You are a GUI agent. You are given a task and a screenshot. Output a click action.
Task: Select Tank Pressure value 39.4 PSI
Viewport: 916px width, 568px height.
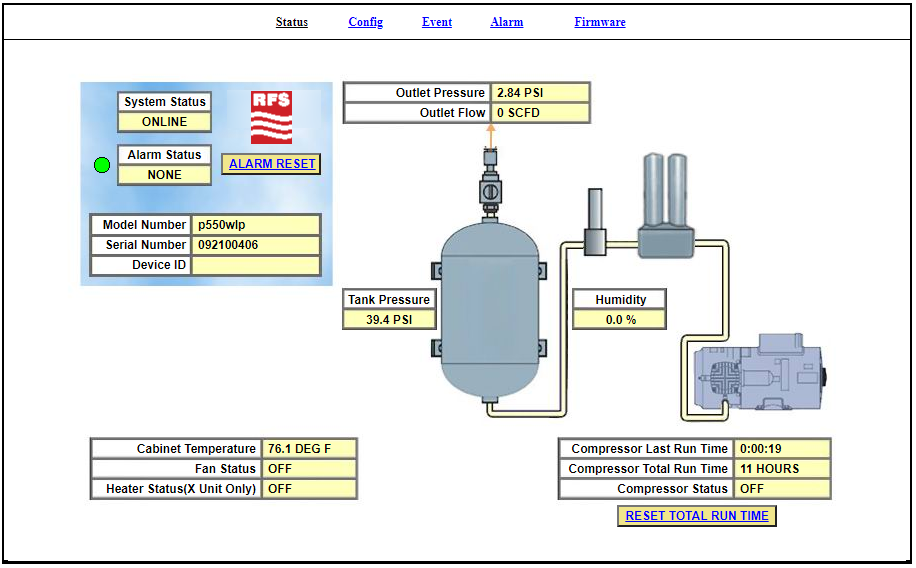click(x=389, y=320)
